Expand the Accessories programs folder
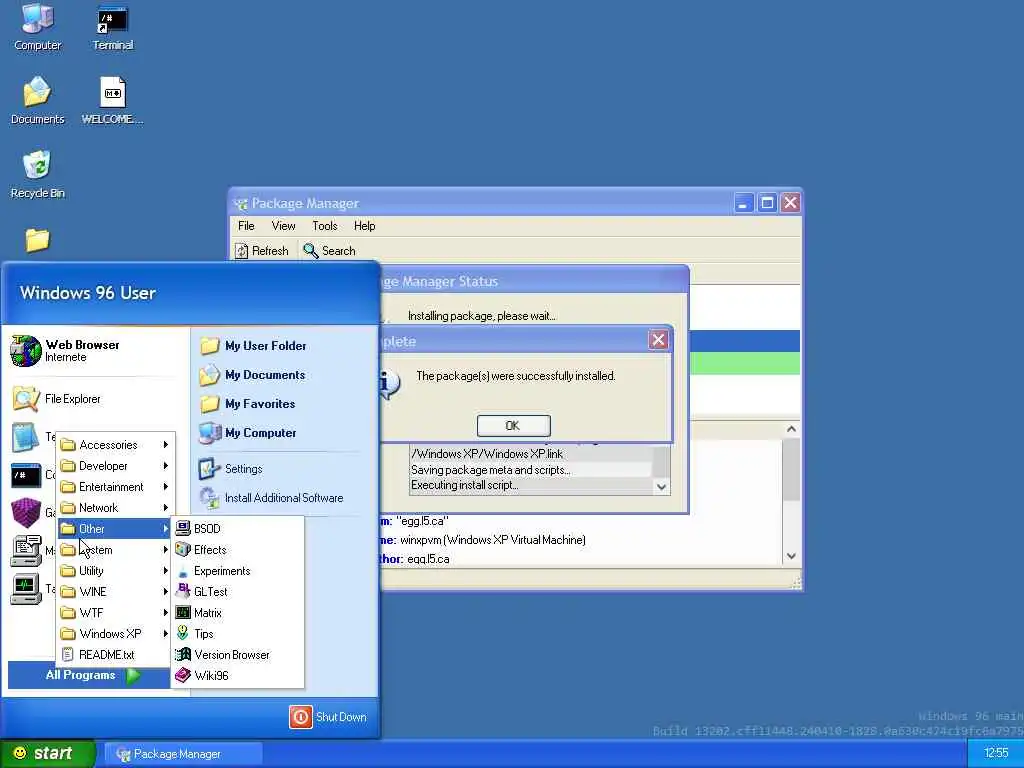The image size is (1024, 768). tap(115, 445)
